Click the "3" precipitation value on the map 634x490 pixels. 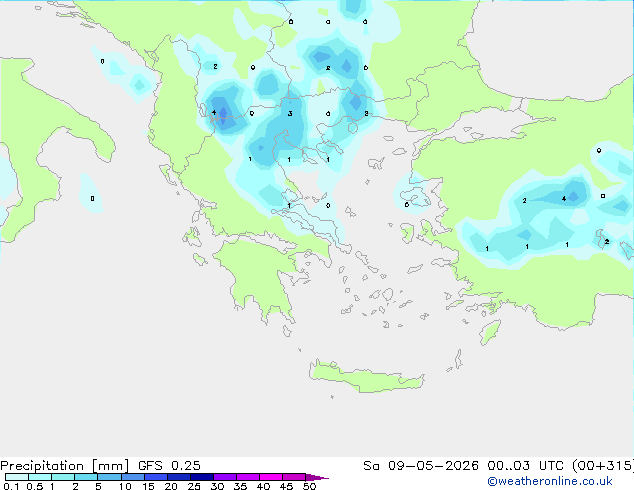tap(290, 114)
